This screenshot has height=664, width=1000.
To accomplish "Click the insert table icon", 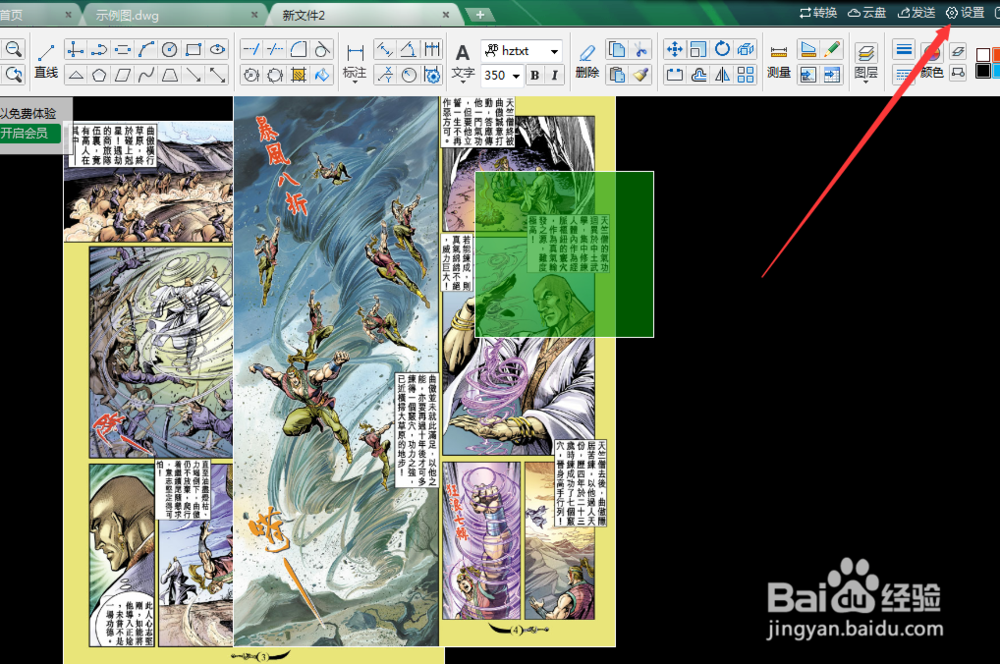I will coord(832,75).
